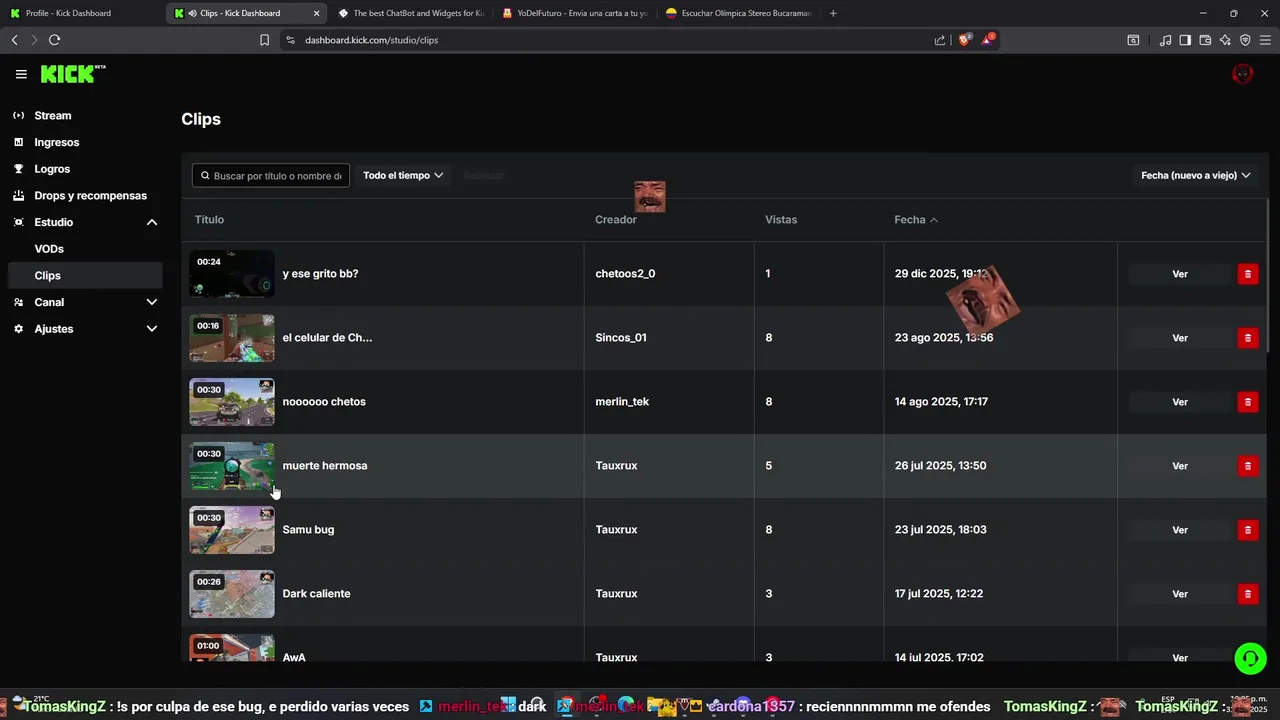Delete the 'Dark caliente' clip
Image resolution: width=1280 pixels, height=720 pixels.
click(1248, 594)
